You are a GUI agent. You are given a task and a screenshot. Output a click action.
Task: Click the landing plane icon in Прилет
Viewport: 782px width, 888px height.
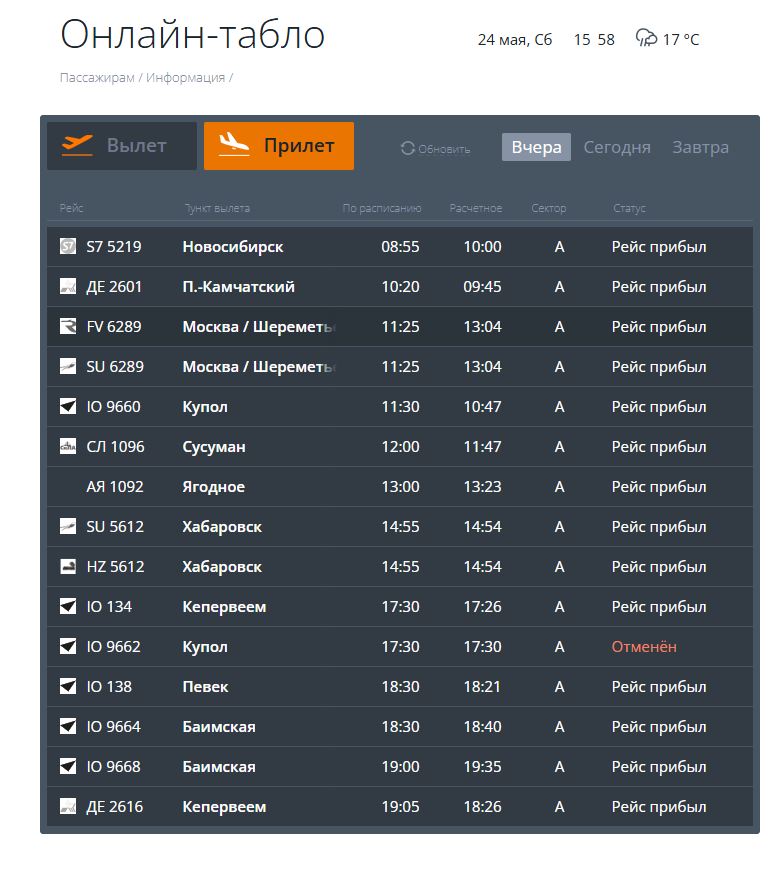(x=234, y=144)
